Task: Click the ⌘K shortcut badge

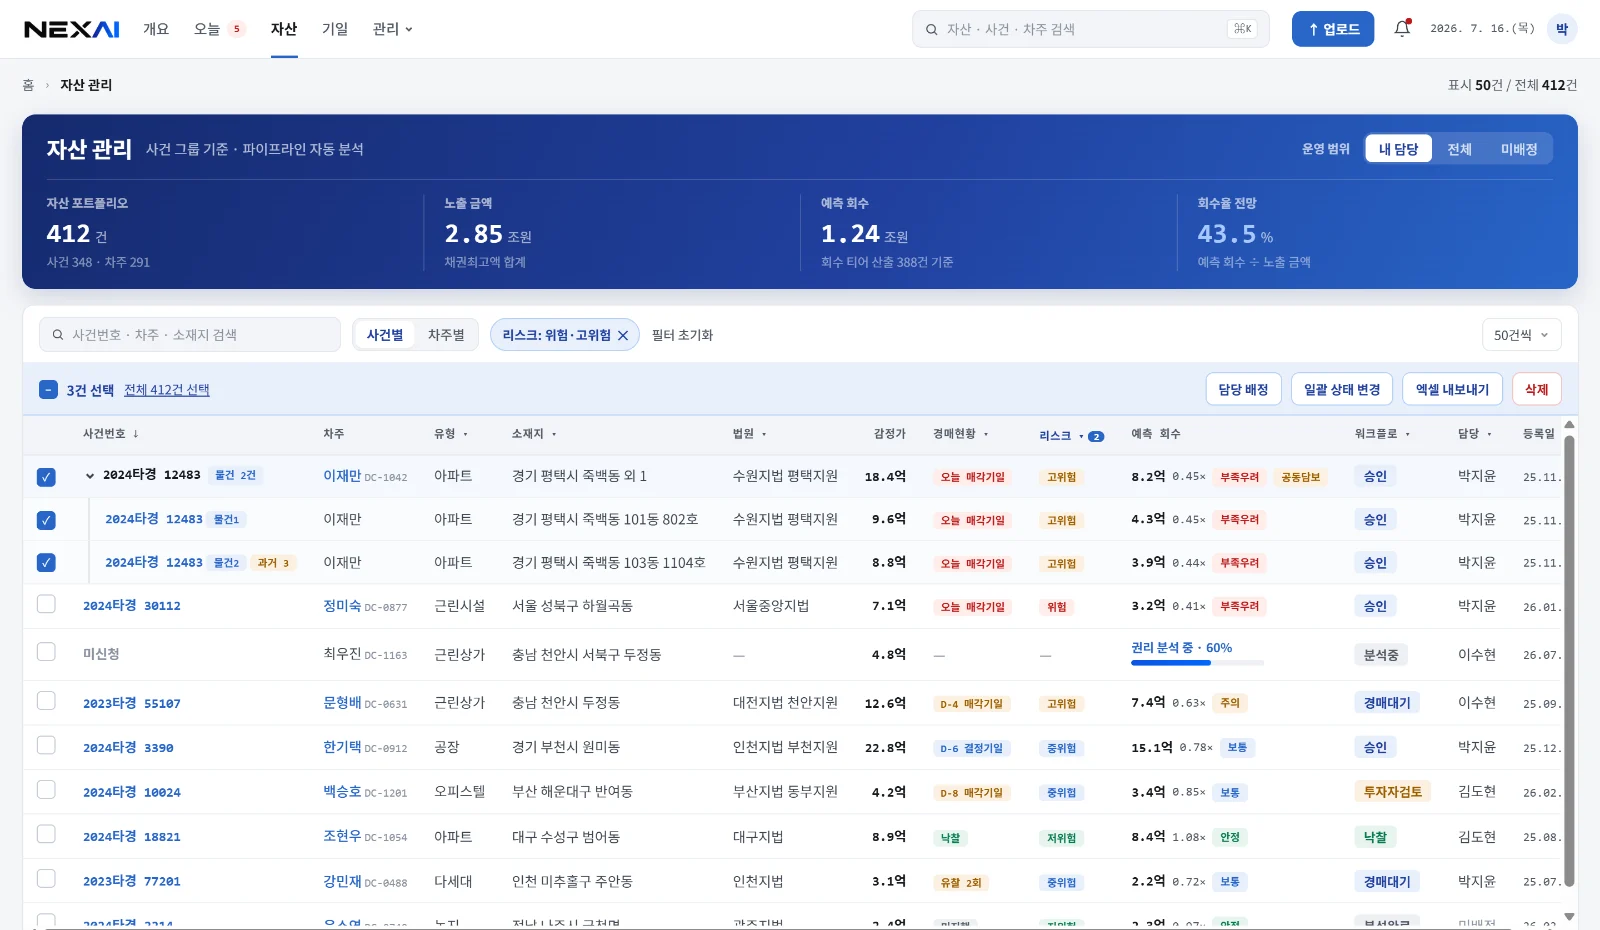Action: click(x=1242, y=29)
